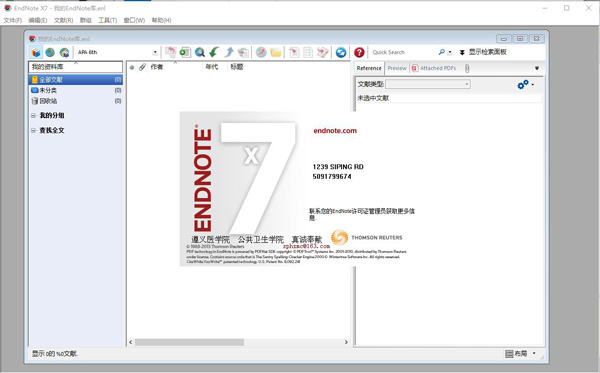This screenshot has width=600, height=373.
Task: Close the inner 我的EndNote库.enl library window
Action: 536,39
